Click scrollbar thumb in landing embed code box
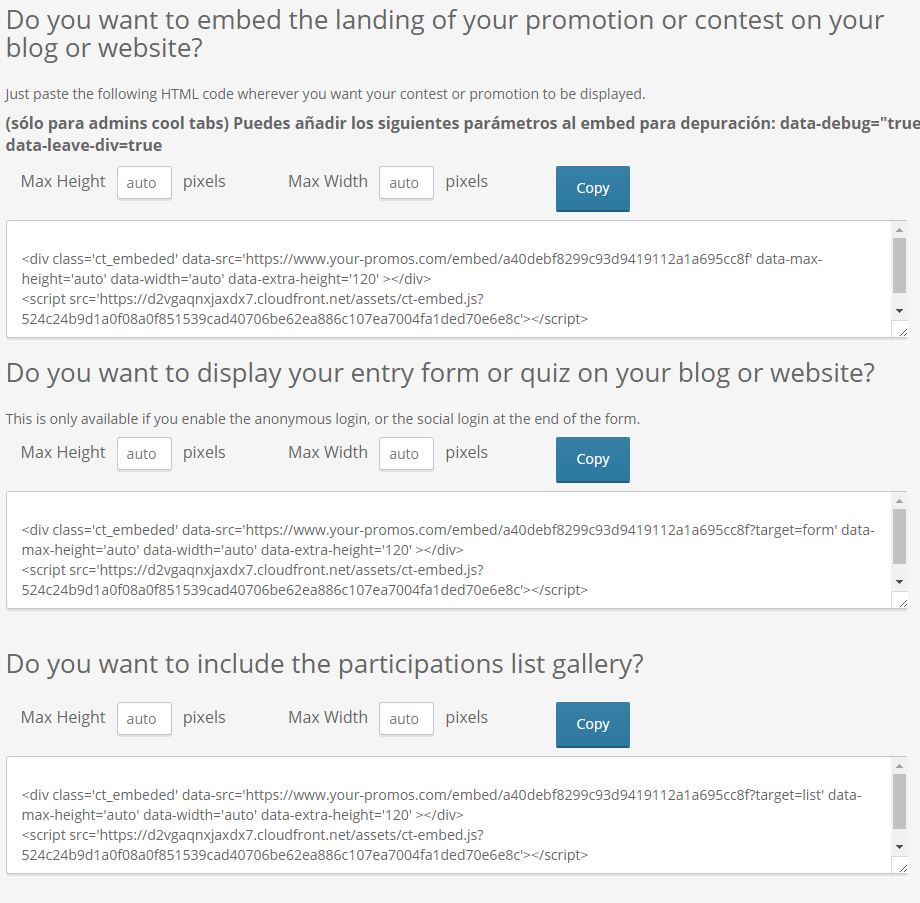920x903 pixels. (x=899, y=265)
